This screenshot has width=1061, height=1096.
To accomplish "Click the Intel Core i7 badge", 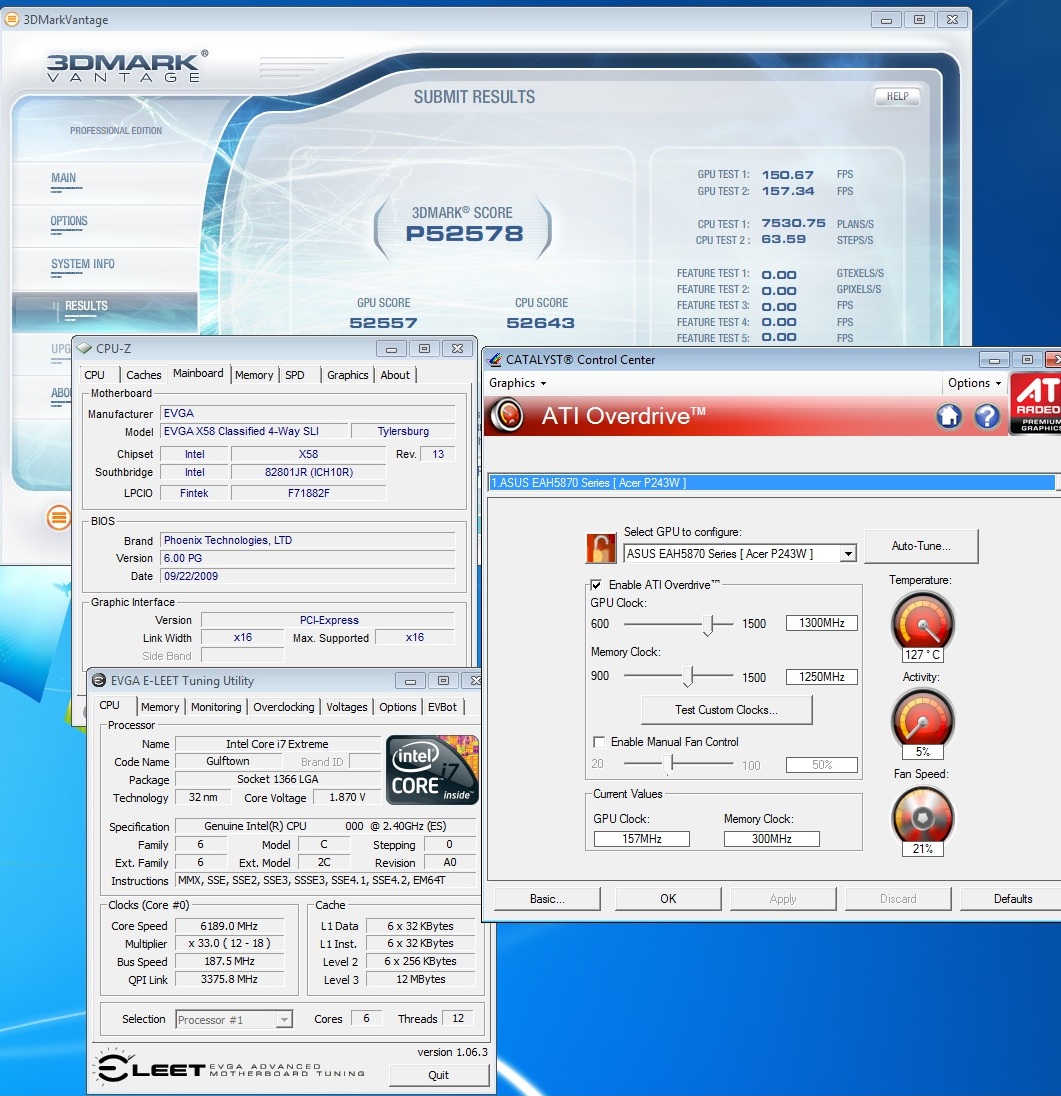I will (x=432, y=770).
